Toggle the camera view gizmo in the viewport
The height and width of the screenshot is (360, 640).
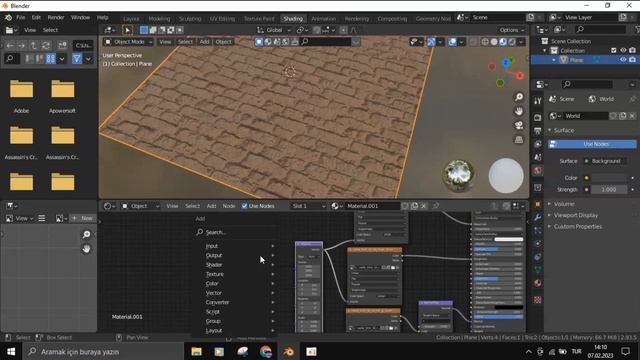click(519, 125)
